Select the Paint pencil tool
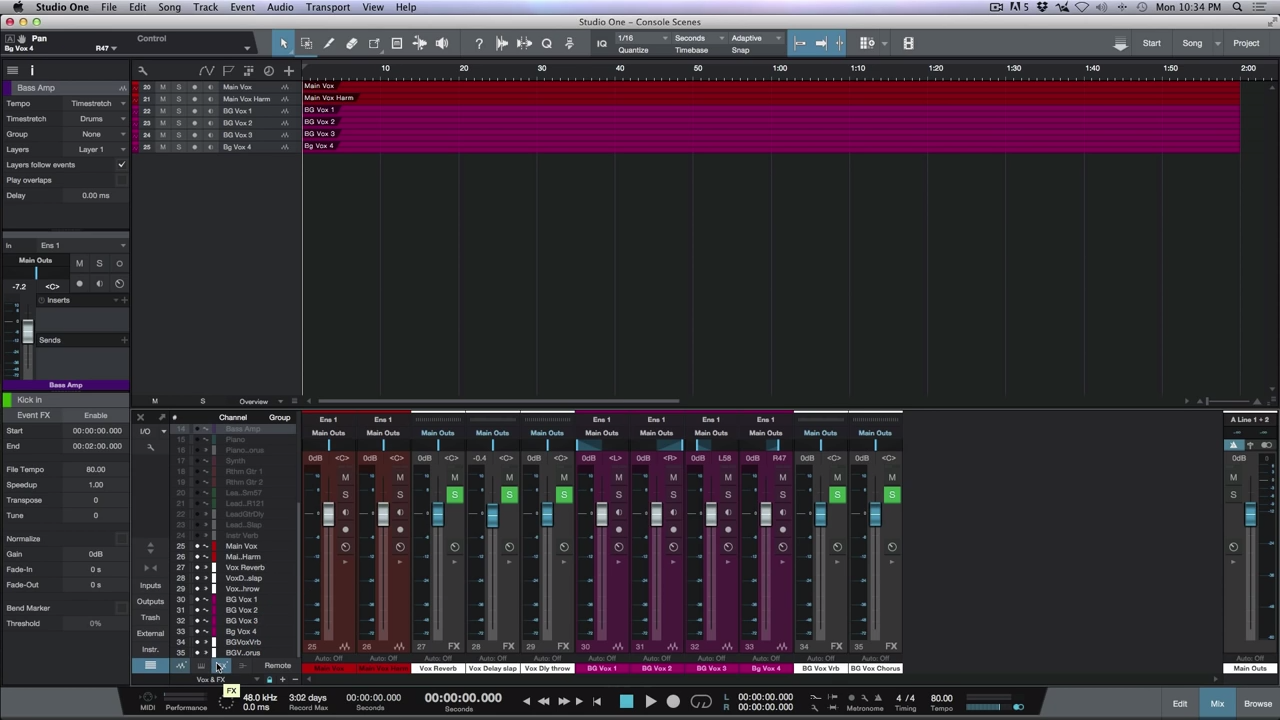The image size is (1280, 720). coord(329,43)
